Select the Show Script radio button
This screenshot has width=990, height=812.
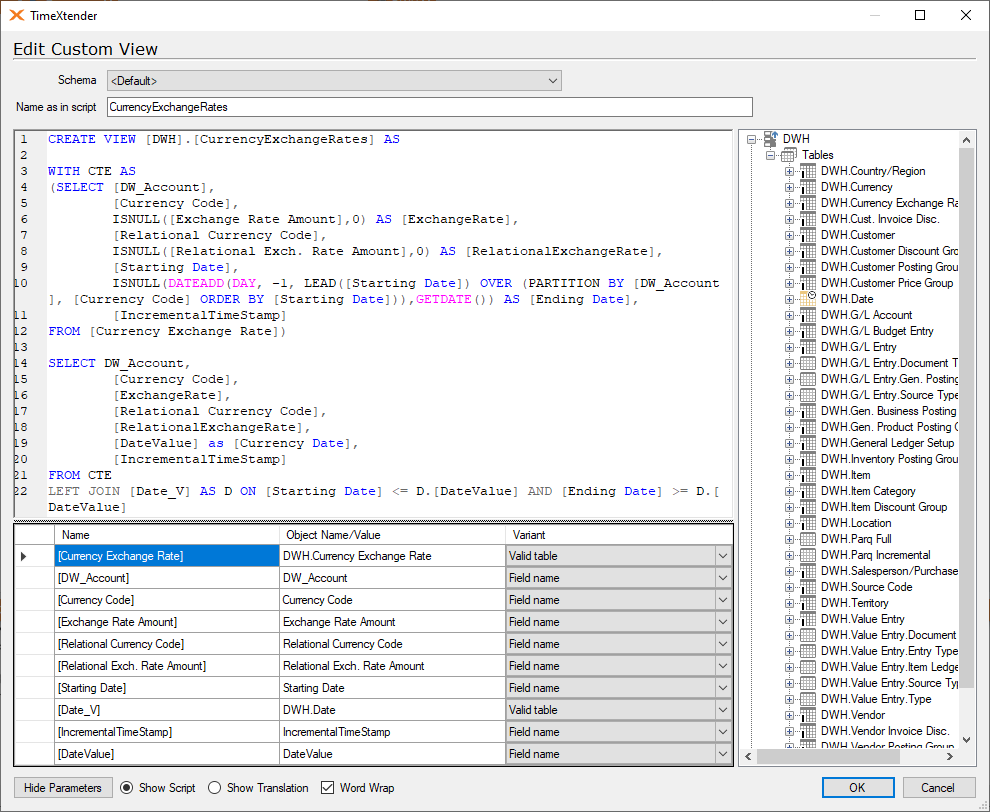126,787
